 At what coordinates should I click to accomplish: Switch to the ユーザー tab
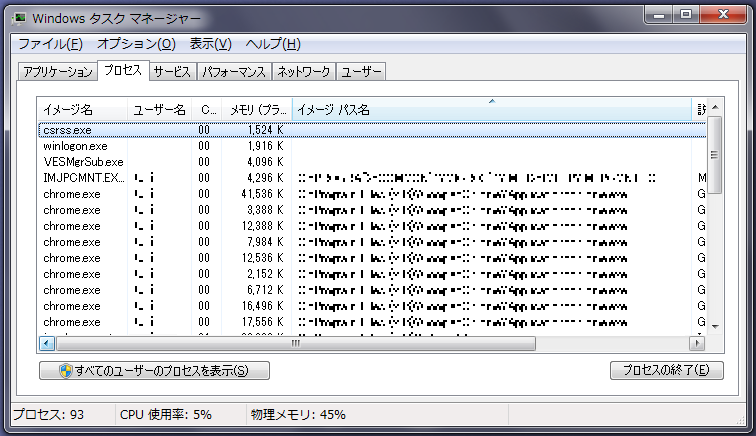(x=361, y=72)
